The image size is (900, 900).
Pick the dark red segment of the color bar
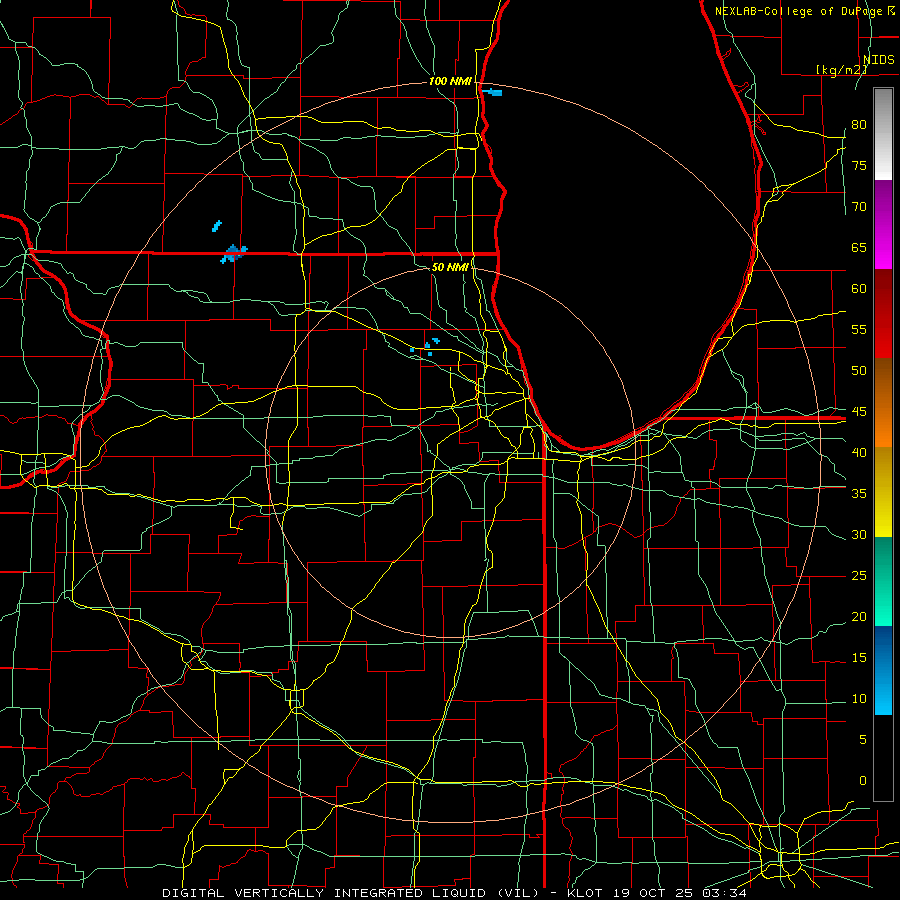pos(883,313)
